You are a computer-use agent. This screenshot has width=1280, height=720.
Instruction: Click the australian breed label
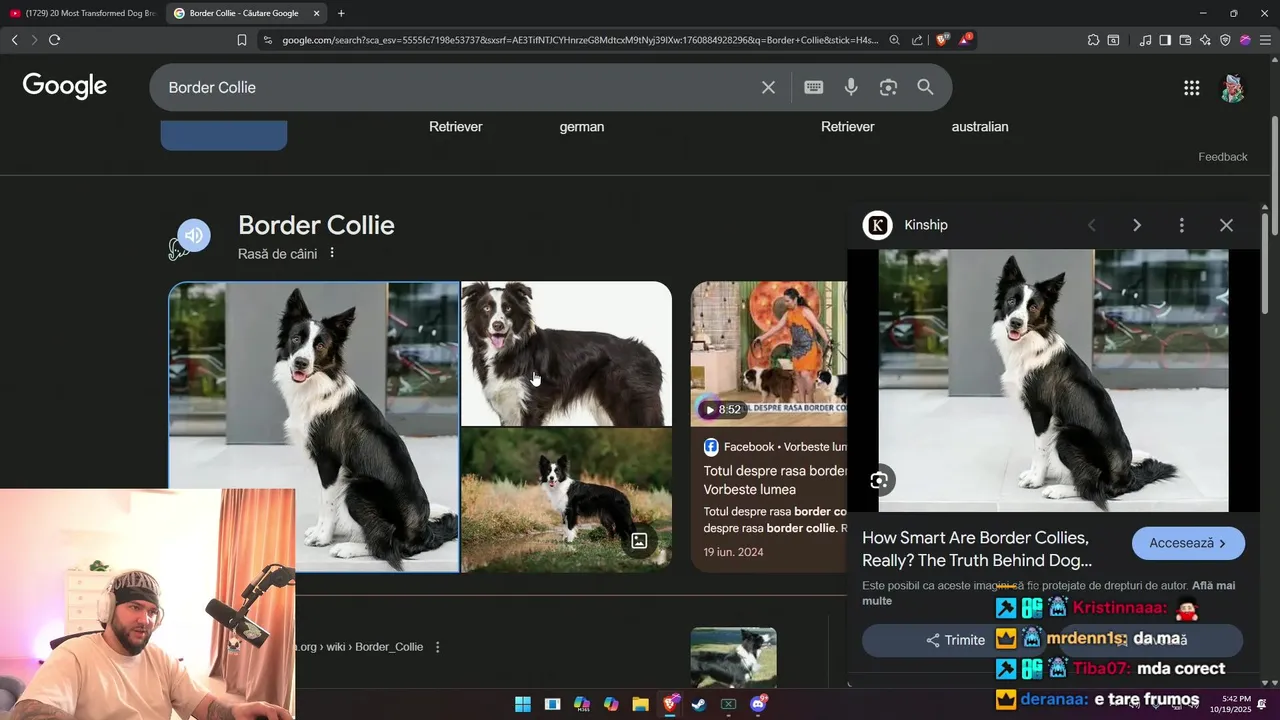(x=980, y=127)
